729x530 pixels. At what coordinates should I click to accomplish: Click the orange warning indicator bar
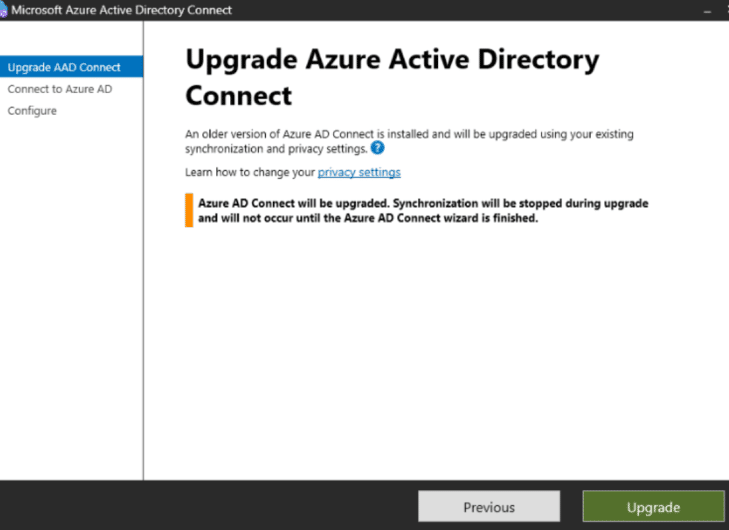[x=189, y=211]
